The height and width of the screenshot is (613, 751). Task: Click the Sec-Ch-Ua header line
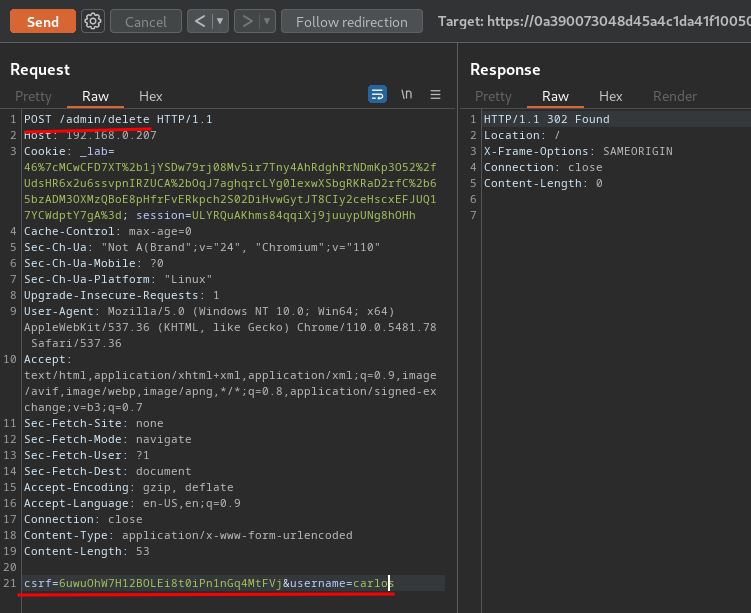click(202, 248)
